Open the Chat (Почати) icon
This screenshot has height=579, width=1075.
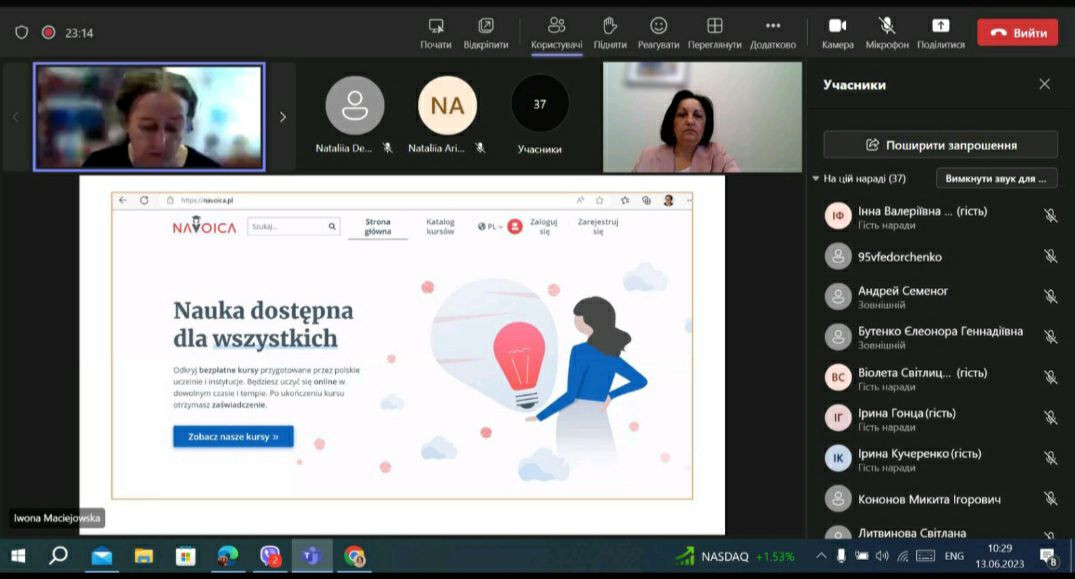pyautogui.click(x=436, y=27)
